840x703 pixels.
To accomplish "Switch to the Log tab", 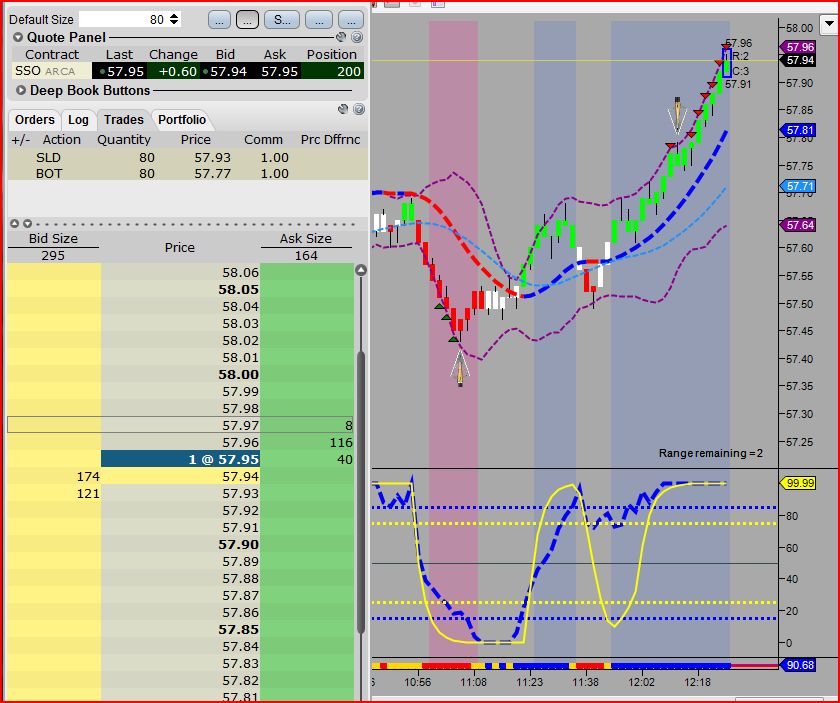I will pyautogui.click(x=78, y=119).
